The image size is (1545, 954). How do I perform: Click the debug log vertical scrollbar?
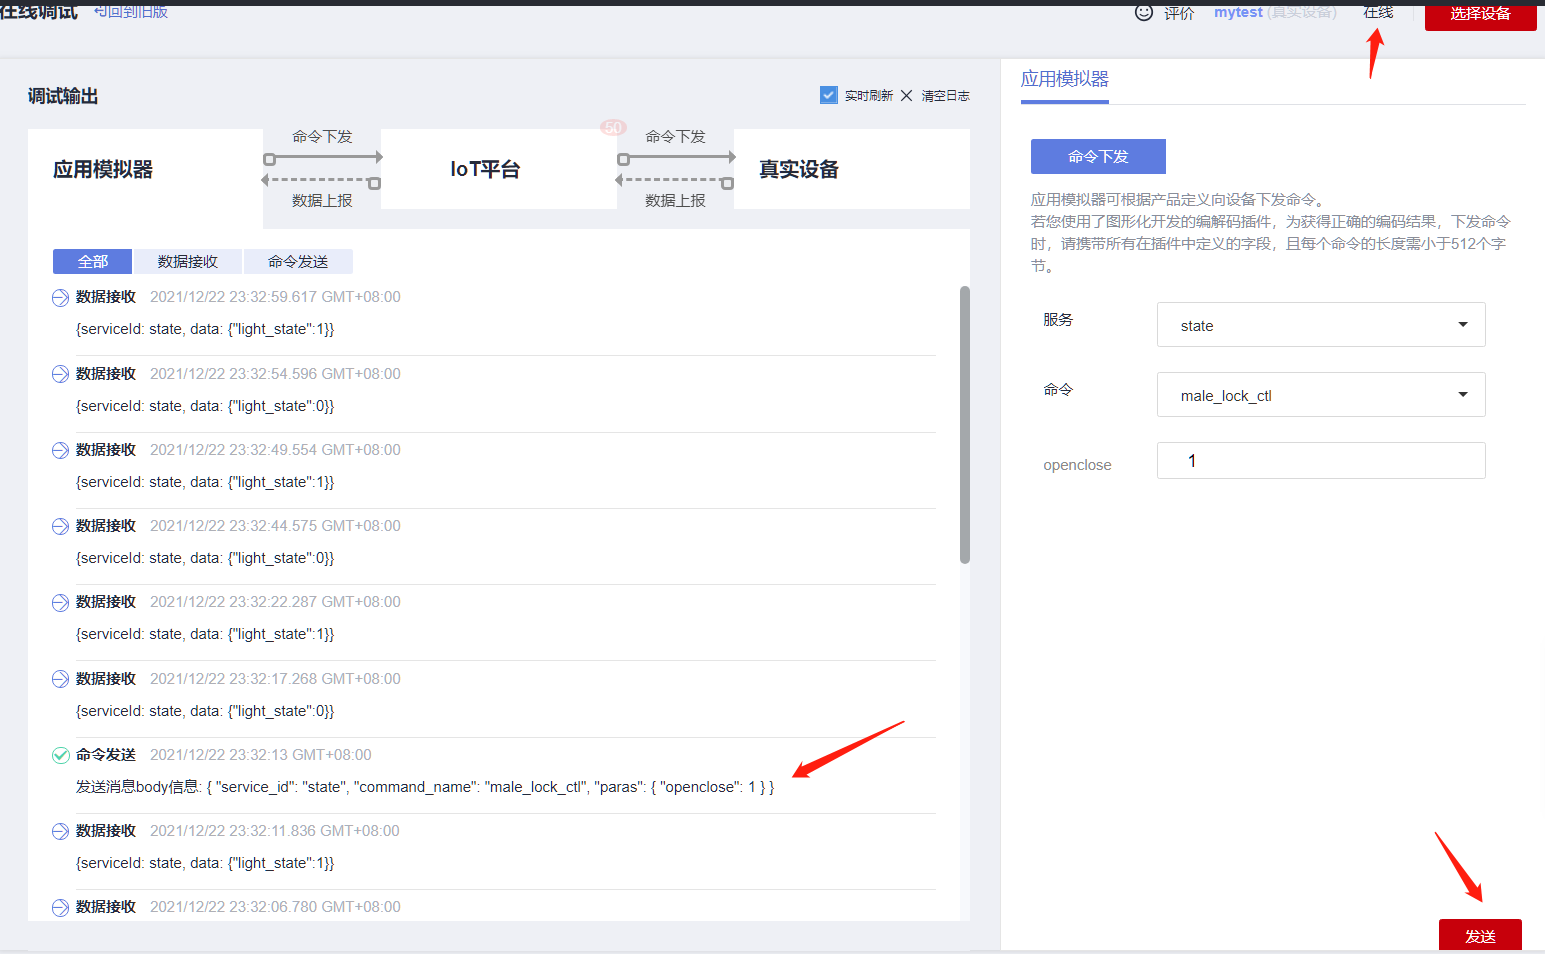965,425
